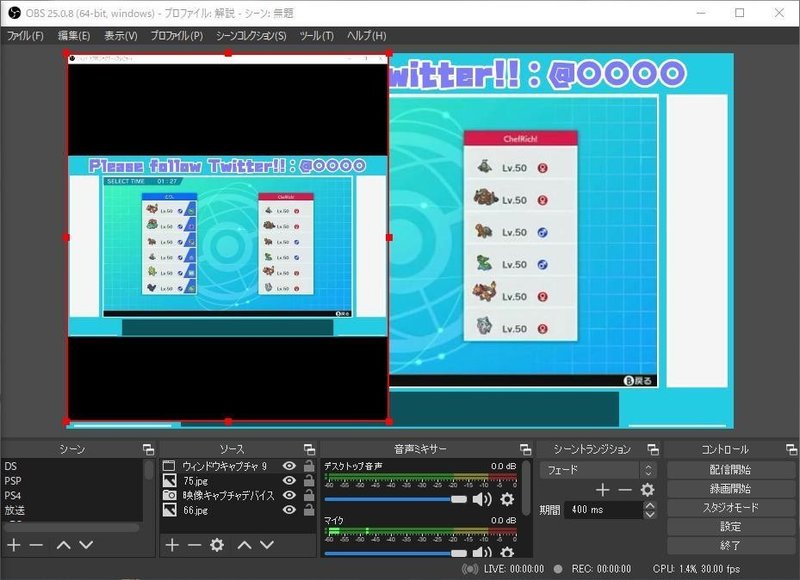This screenshot has height=580, width=800.
Task: Open source properties with the gear icon
Action: click(x=217, y=545)
